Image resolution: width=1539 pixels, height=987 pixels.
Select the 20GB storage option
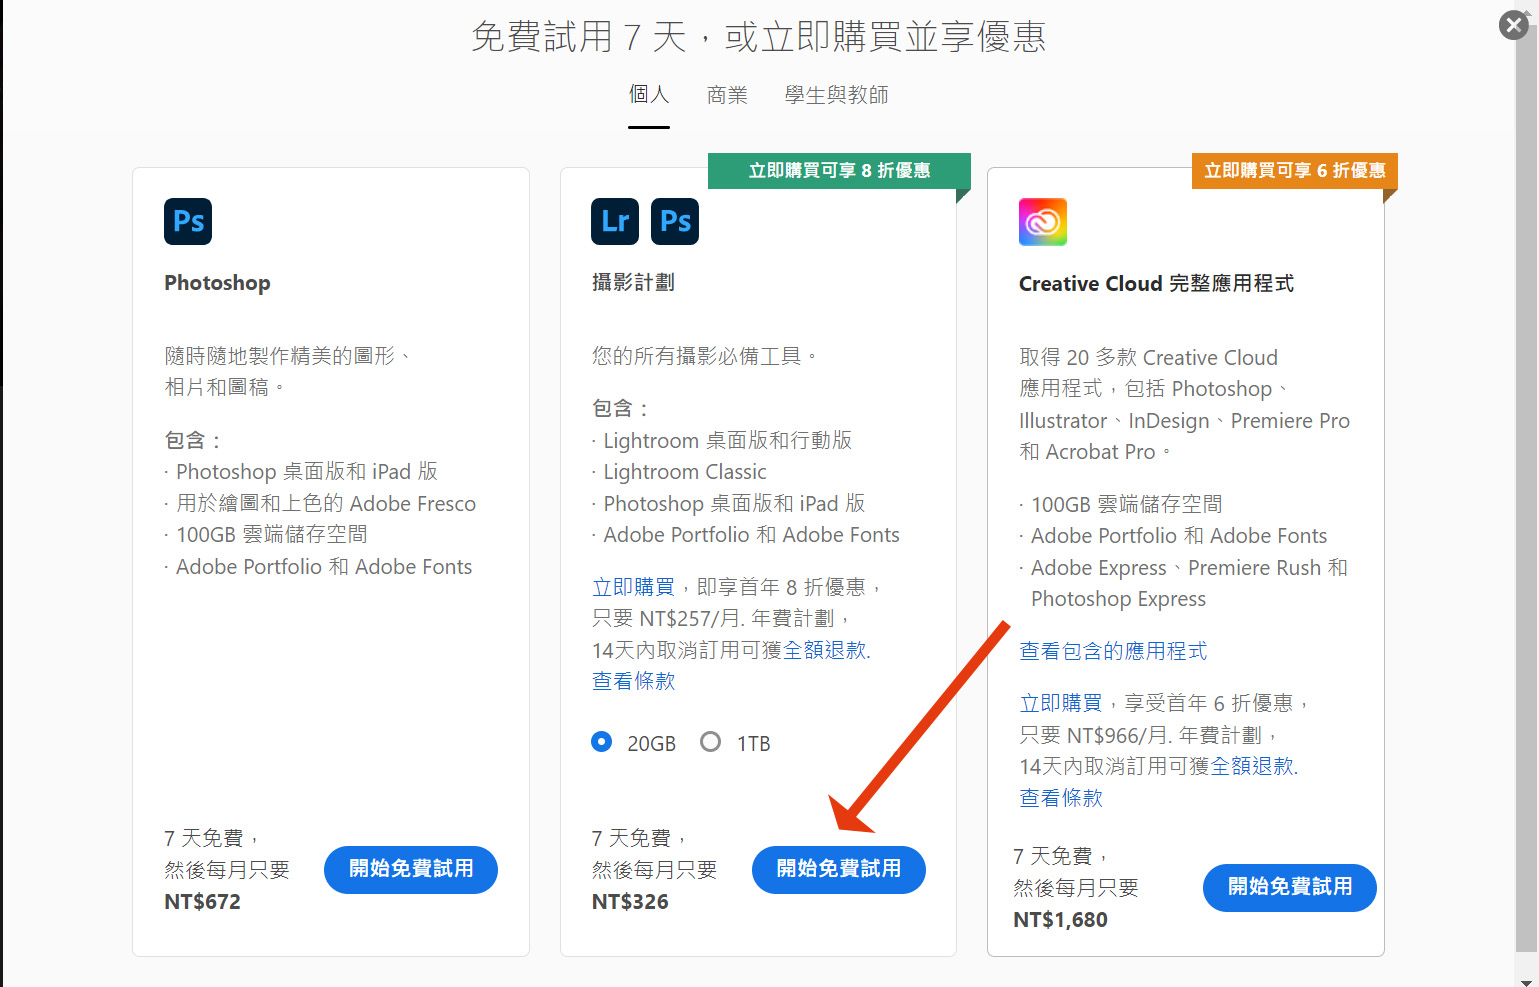click(602, 742)
